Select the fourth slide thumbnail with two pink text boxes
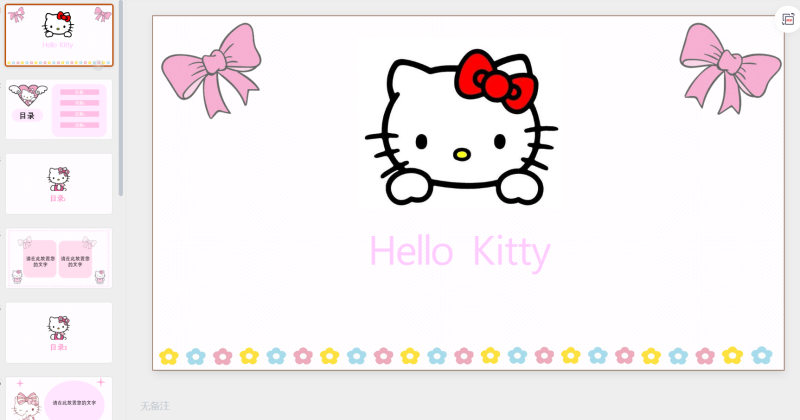Viewport: 800px width, 420px height. pyautogui.click(x=59, y=258)
